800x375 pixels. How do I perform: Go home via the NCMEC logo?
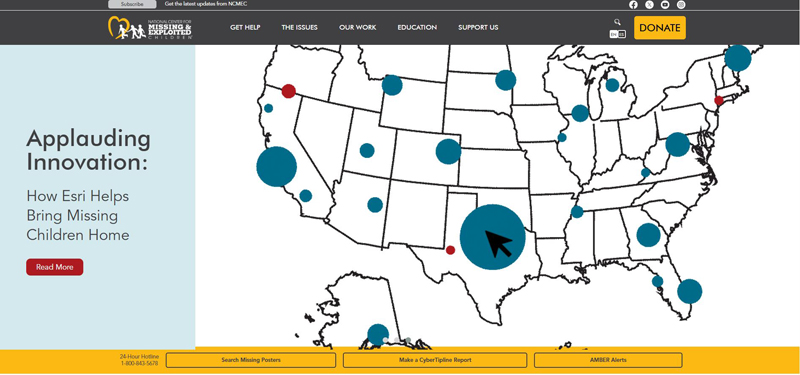[x=150, y=28]
